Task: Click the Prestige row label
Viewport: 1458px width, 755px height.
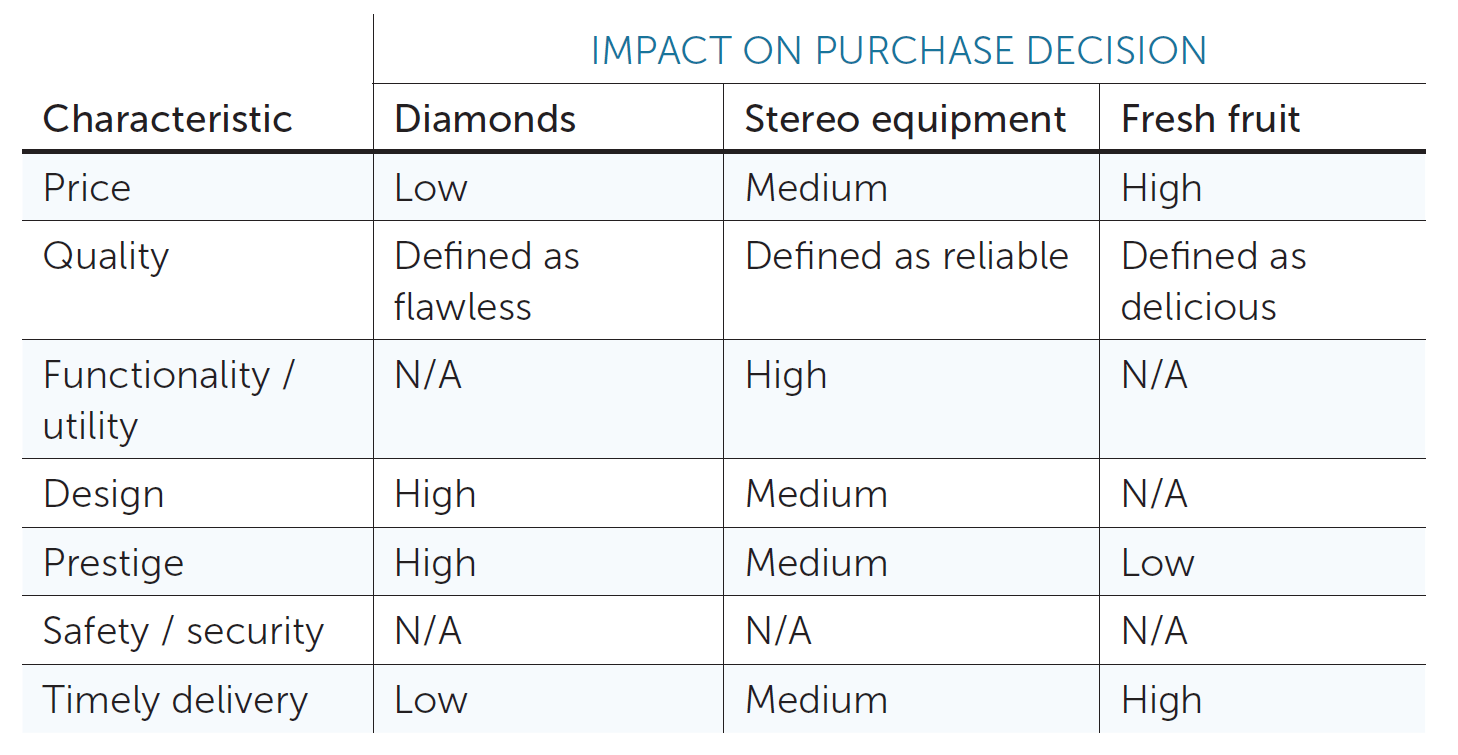Action: [x=113, y=563]
